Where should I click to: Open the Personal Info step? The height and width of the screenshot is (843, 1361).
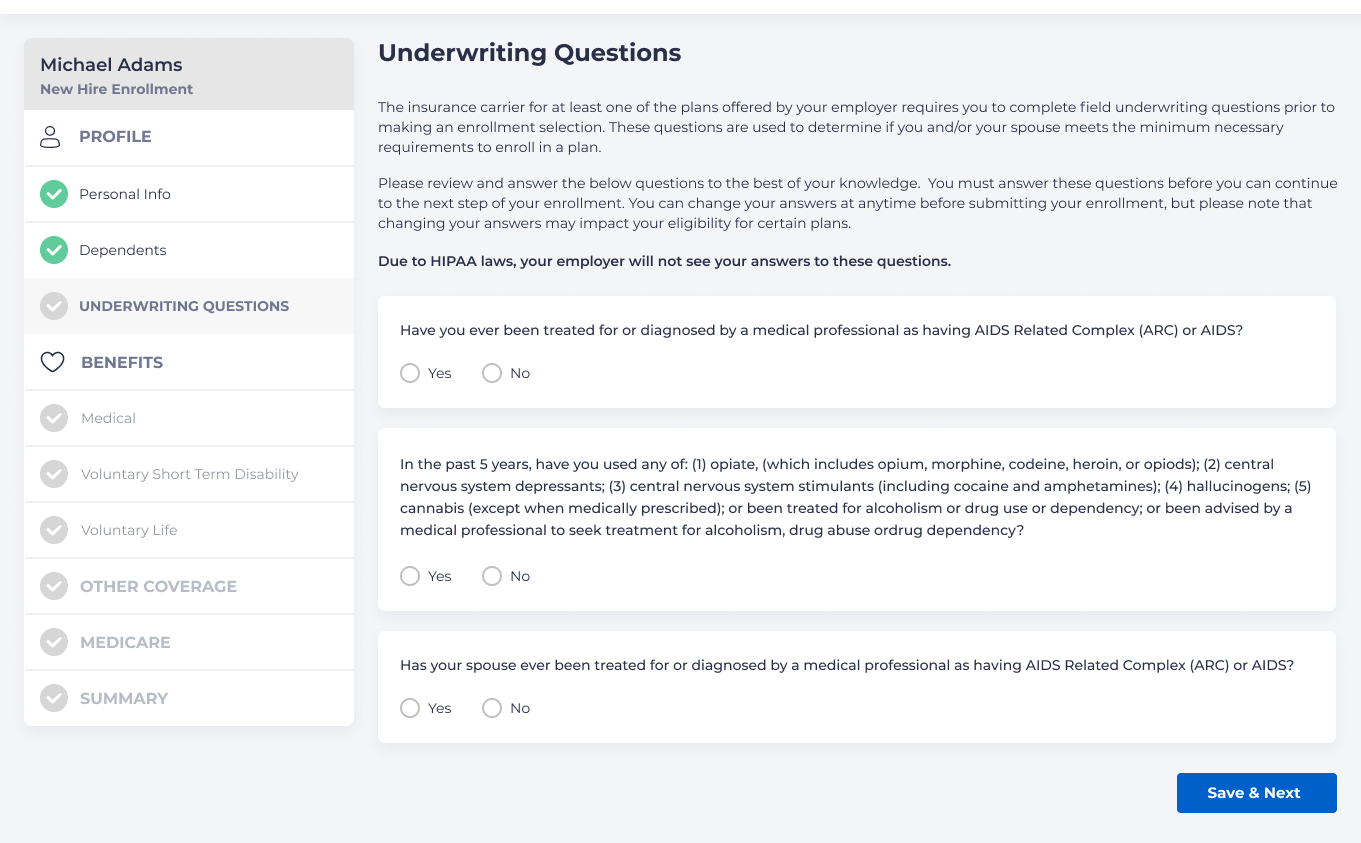coord(125,194)
